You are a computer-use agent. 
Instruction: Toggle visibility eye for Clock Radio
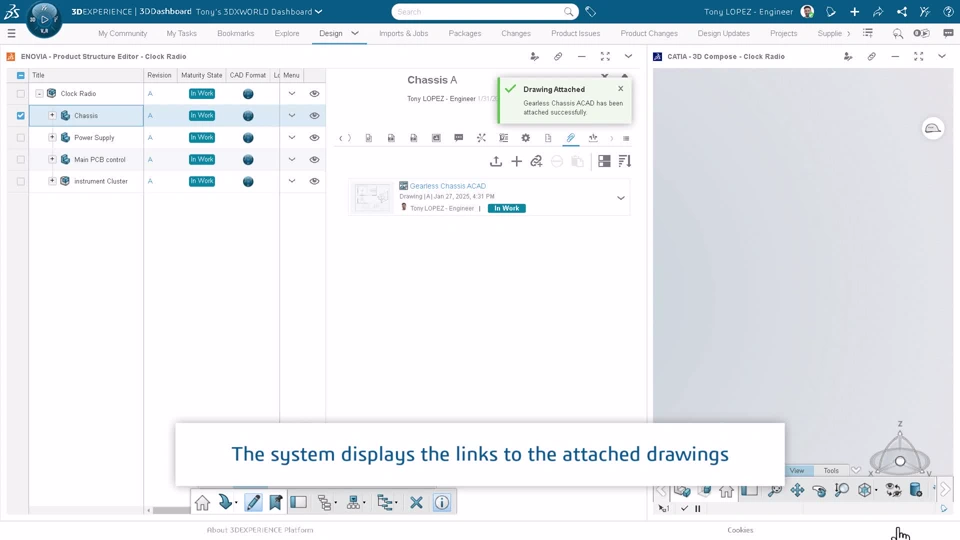point(314,94)
